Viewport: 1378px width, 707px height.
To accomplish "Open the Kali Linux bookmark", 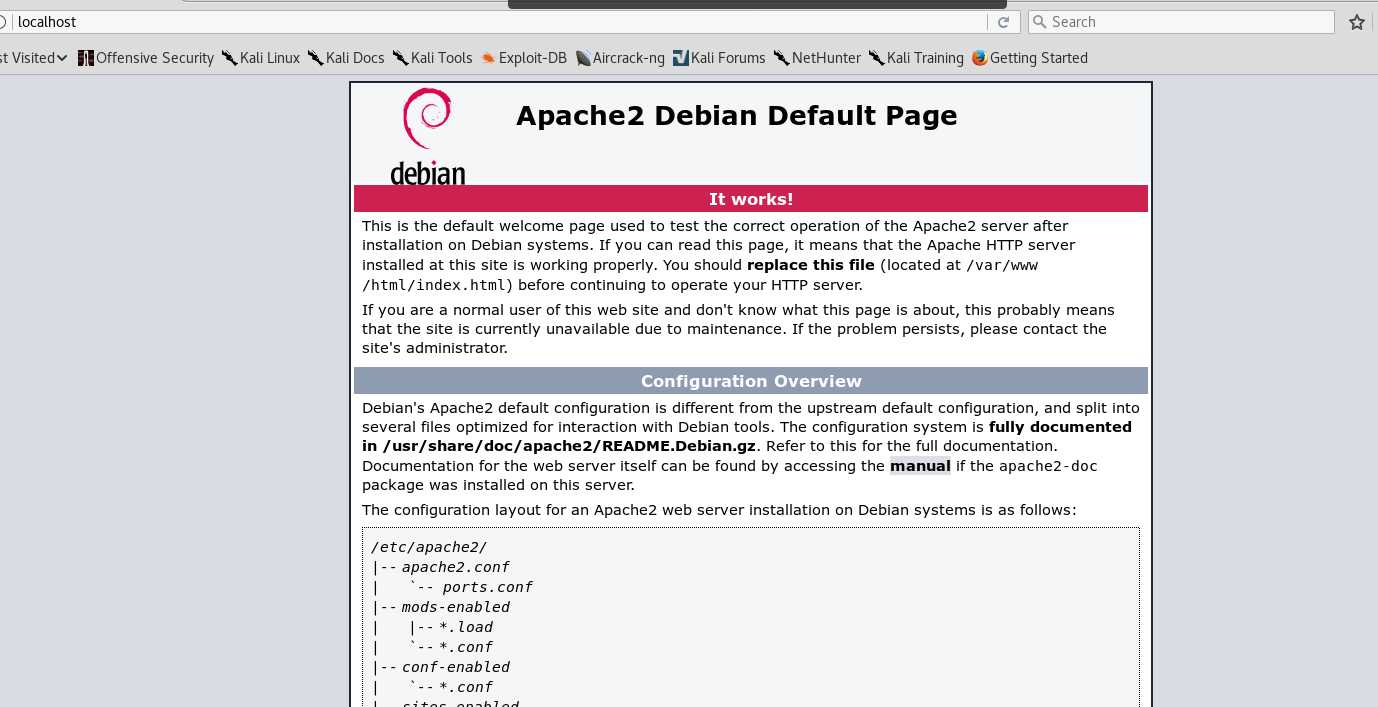I will coord(261,58).
